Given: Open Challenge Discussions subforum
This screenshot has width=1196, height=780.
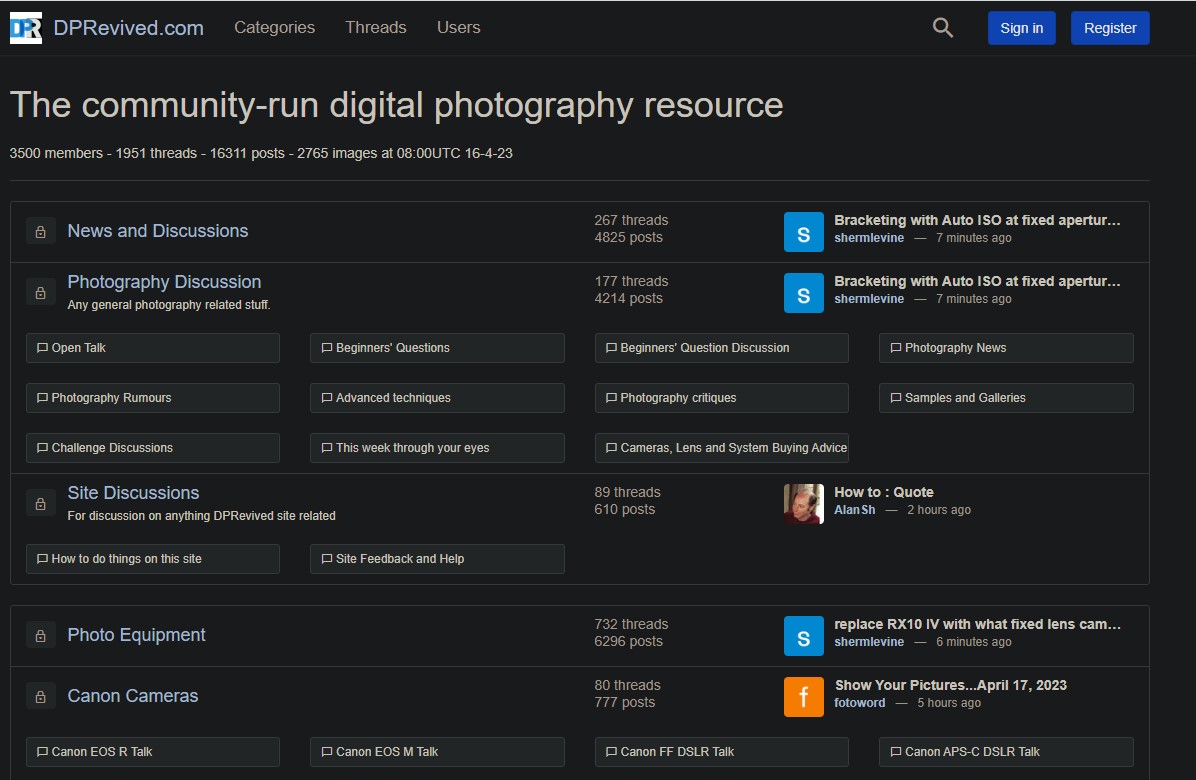Looking at the screenshot, I should [x=153, y=448].
